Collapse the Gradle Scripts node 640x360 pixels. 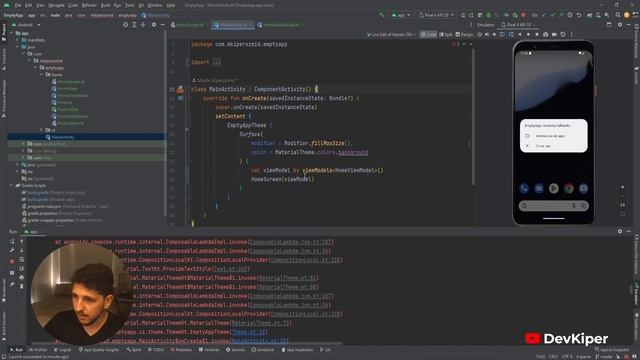12,185
